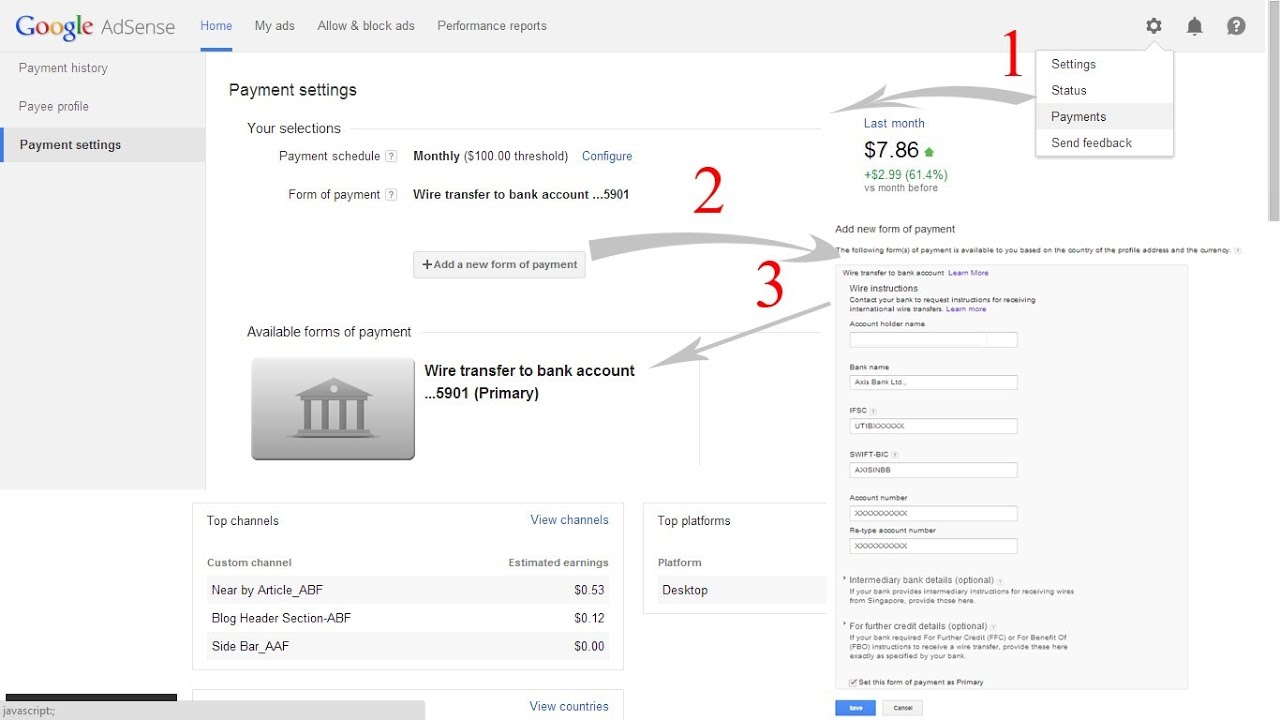The width and height of the screenshot is (1280, 720).
Task: Click the Side Bar_AAF channel row
Action: click(x=408, y=646)
